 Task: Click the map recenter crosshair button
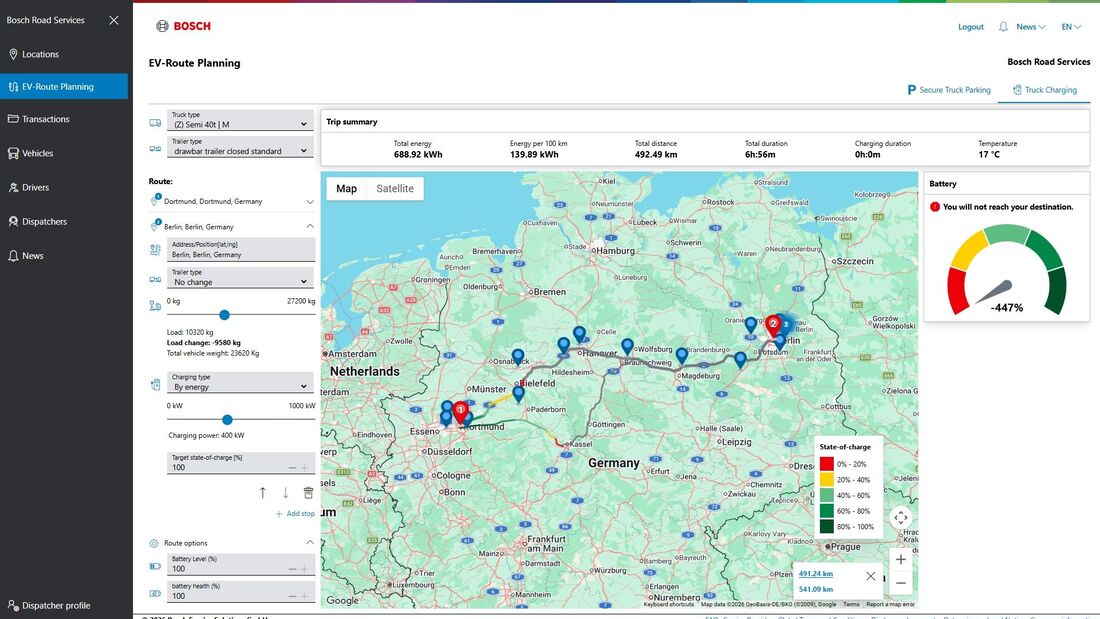(901, 518)
